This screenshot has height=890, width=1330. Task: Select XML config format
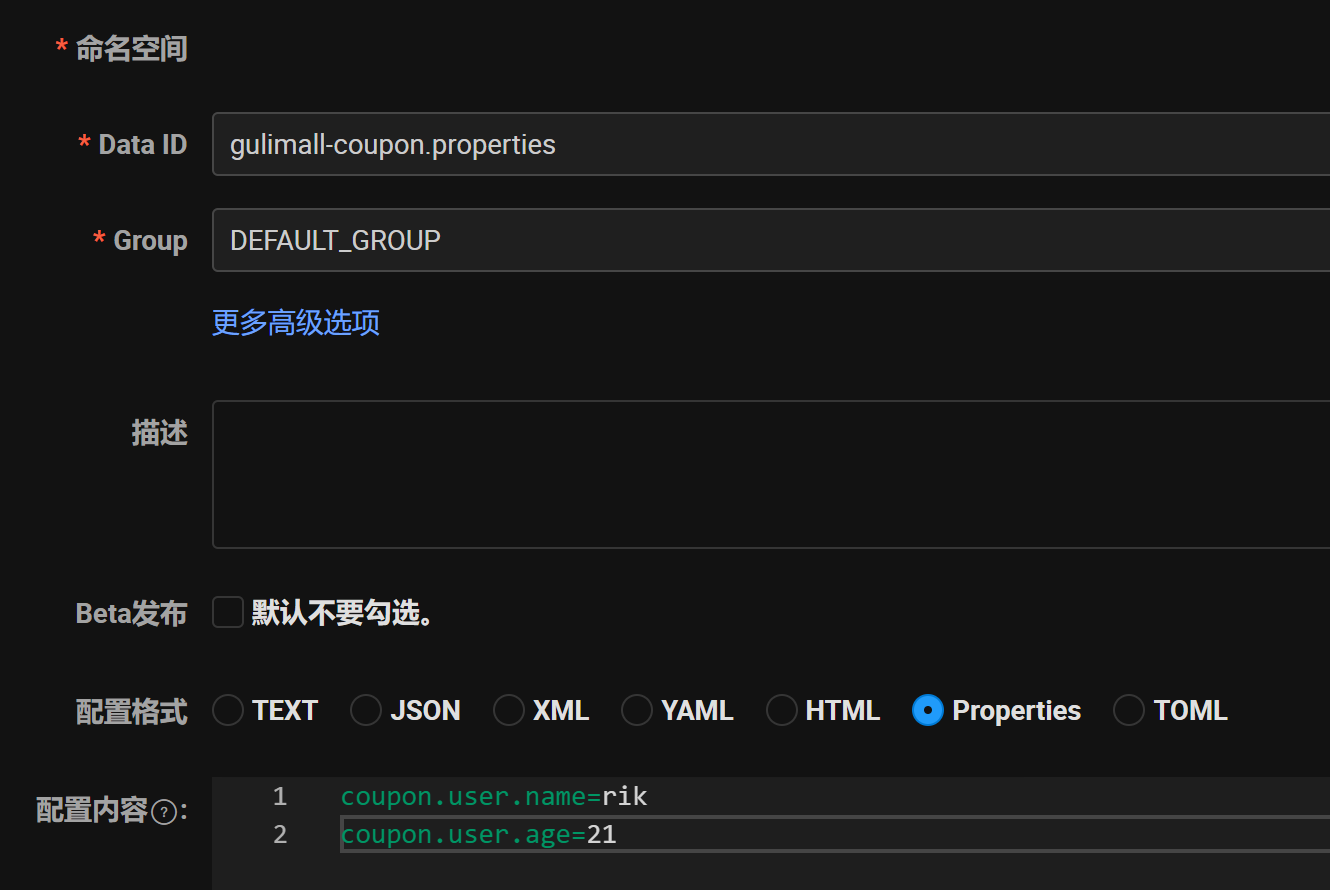pyautogui.click(x=509, y=710)
